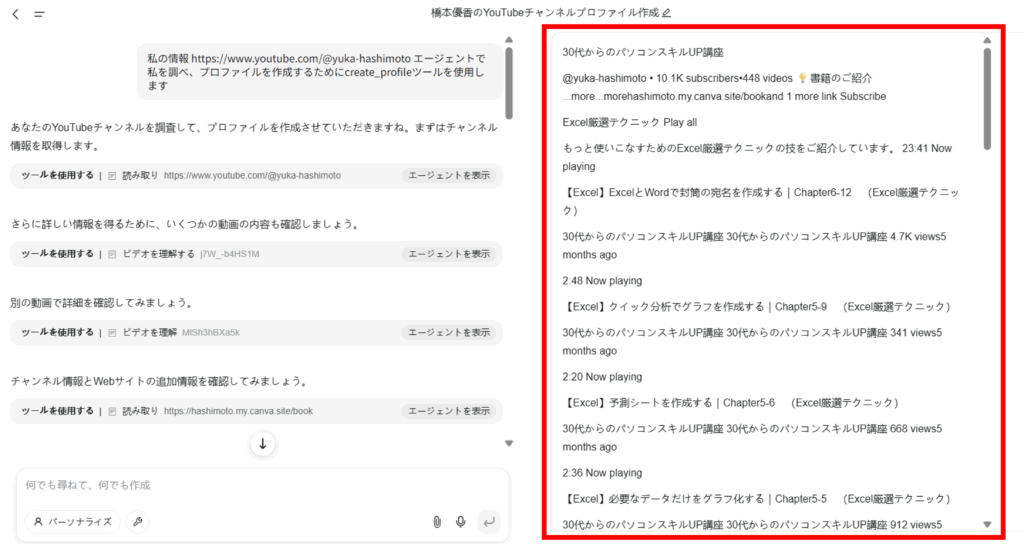
Task: Open the wrench tools icon in the composer
Action: coord(137,521)
